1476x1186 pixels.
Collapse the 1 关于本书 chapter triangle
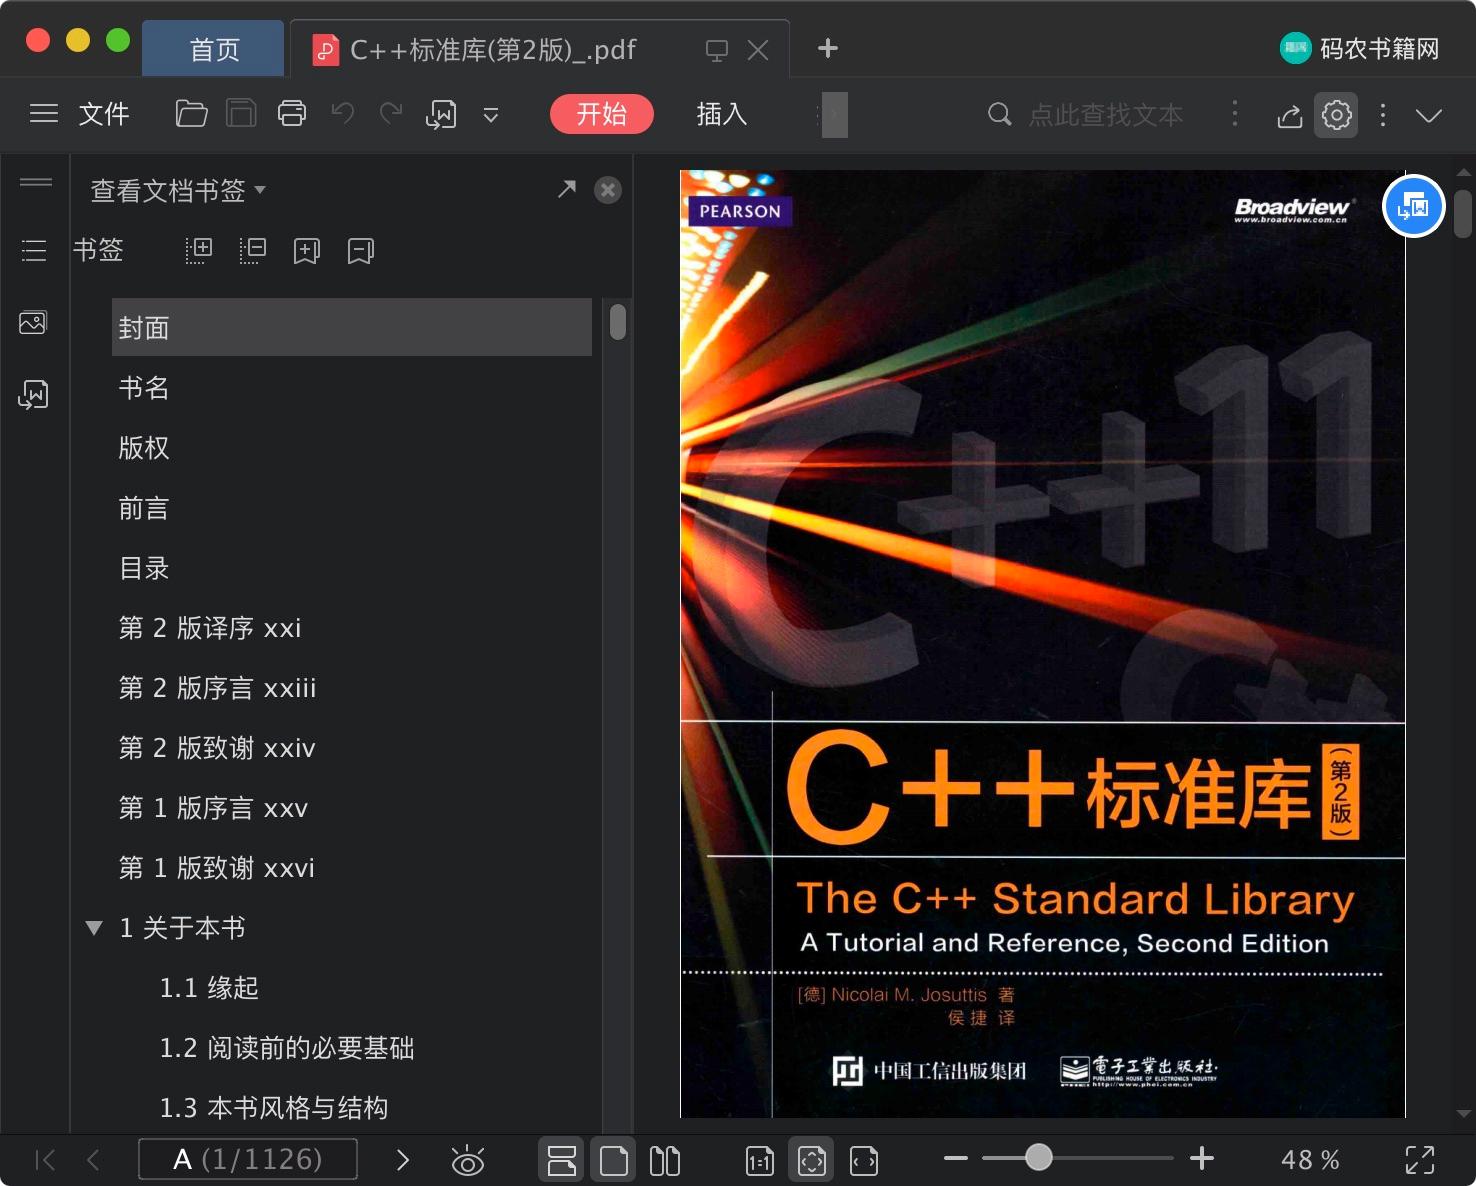click(94, 928)
